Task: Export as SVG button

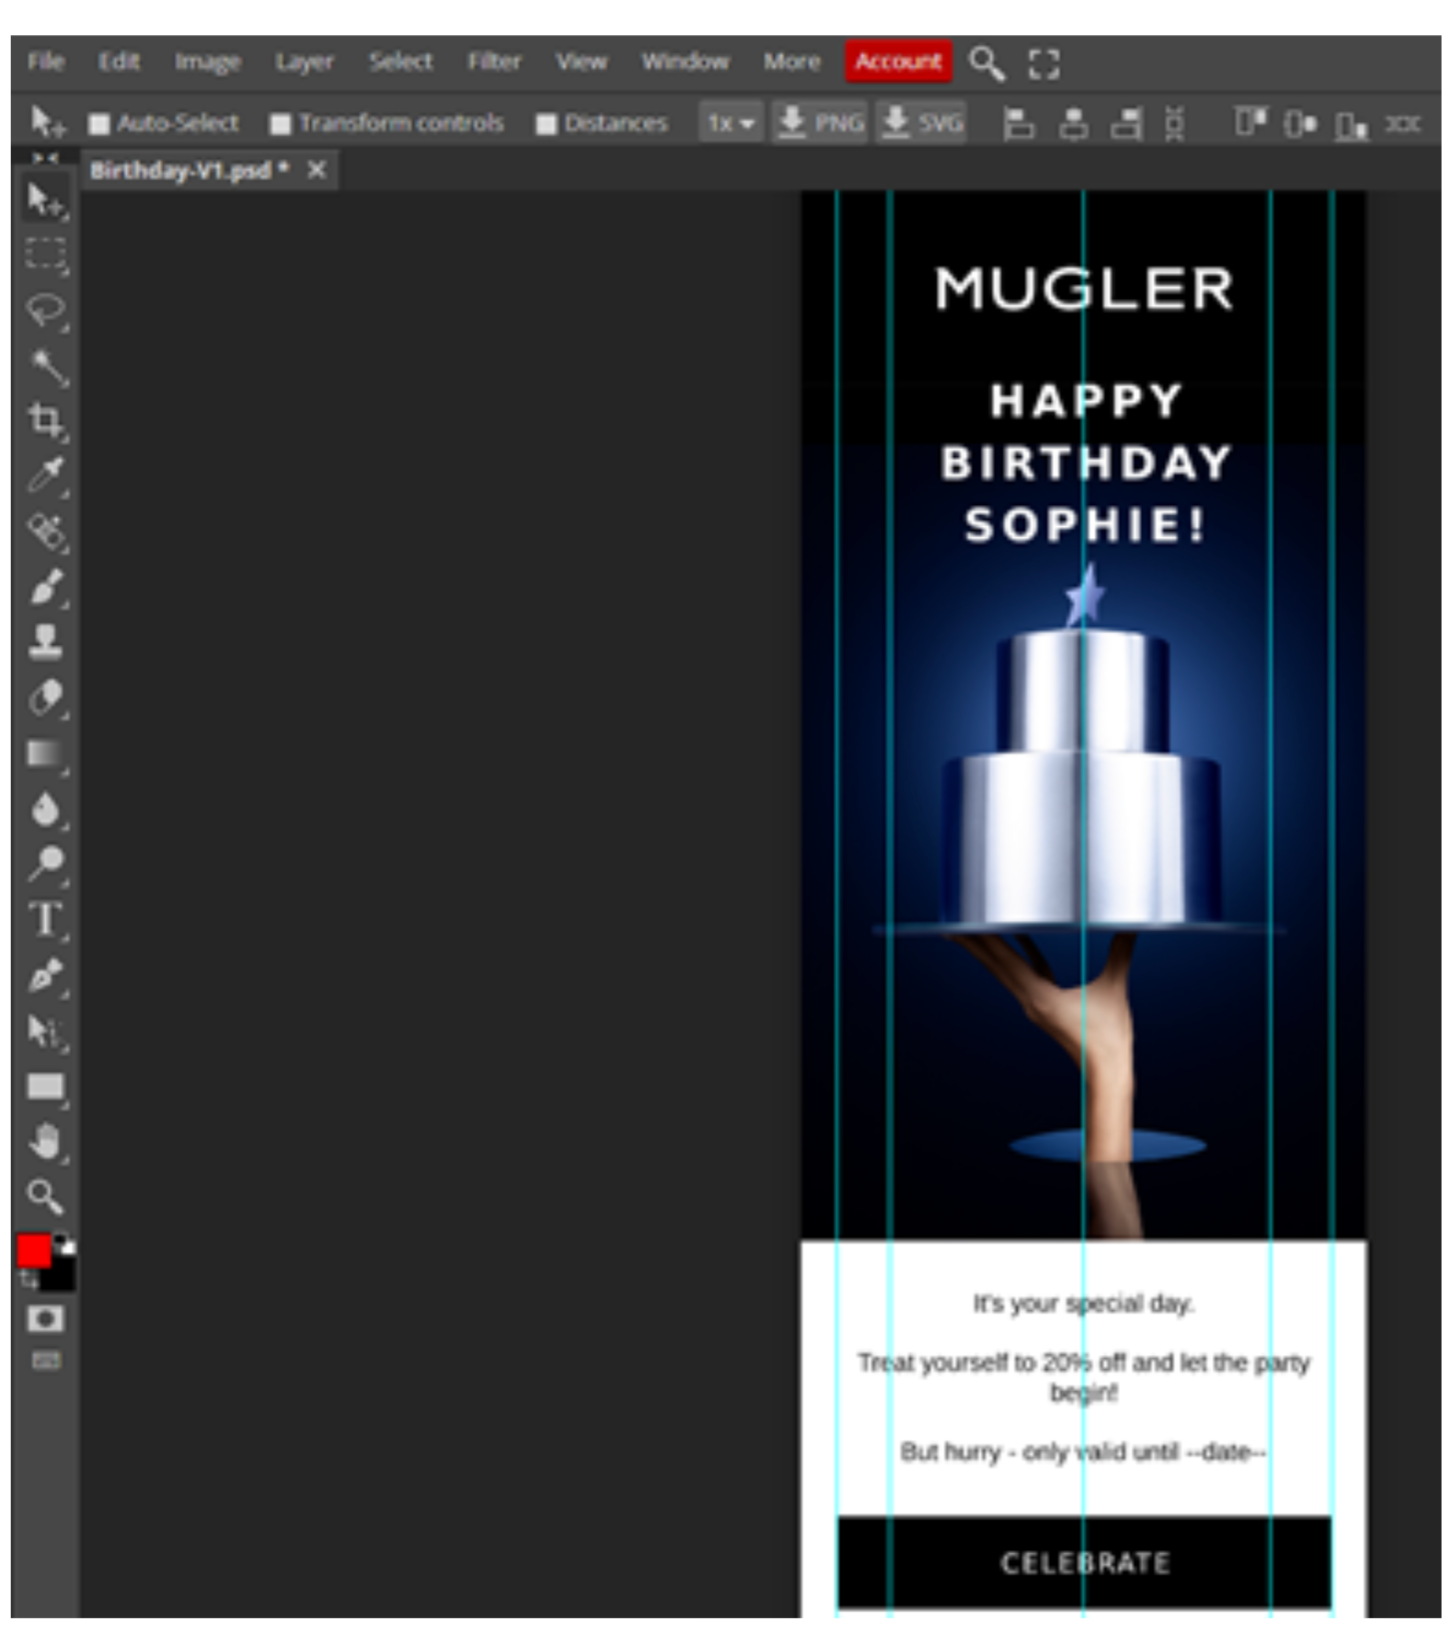Action: 922,123
